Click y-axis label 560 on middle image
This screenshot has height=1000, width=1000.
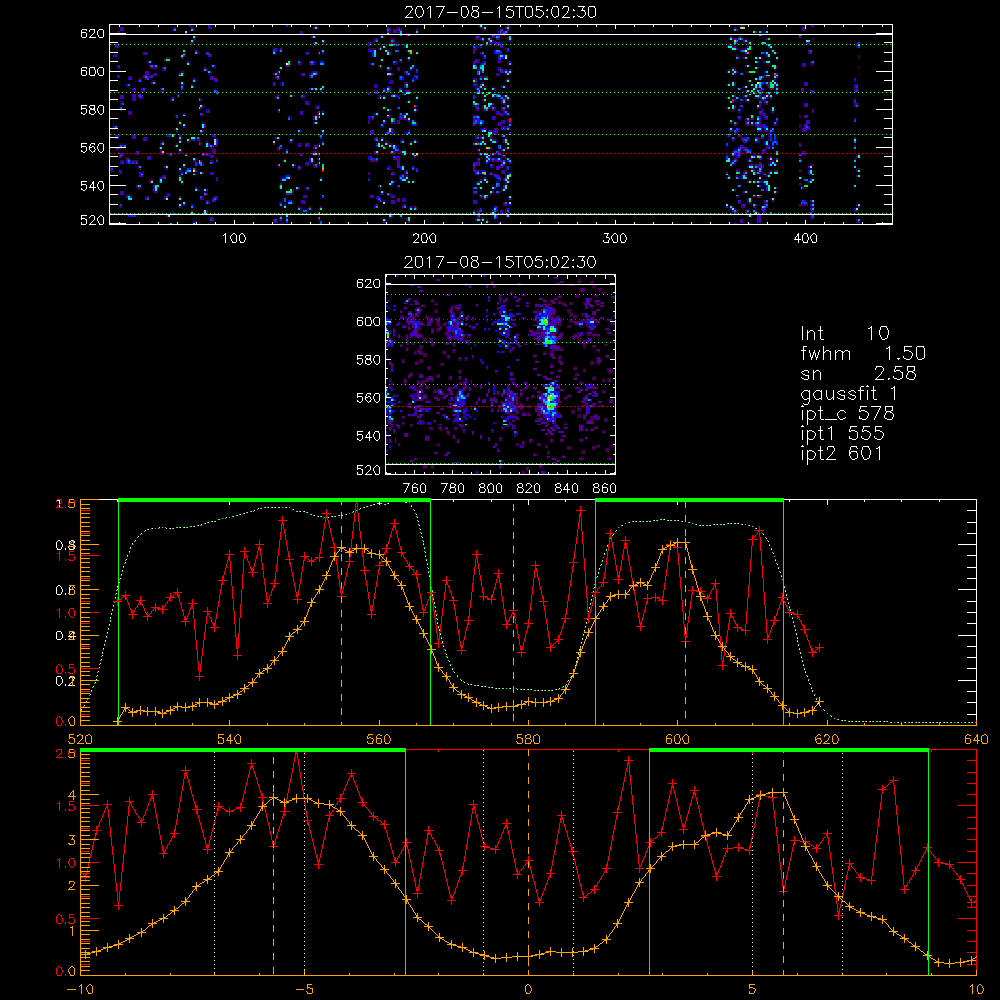(x=369, y=398)
